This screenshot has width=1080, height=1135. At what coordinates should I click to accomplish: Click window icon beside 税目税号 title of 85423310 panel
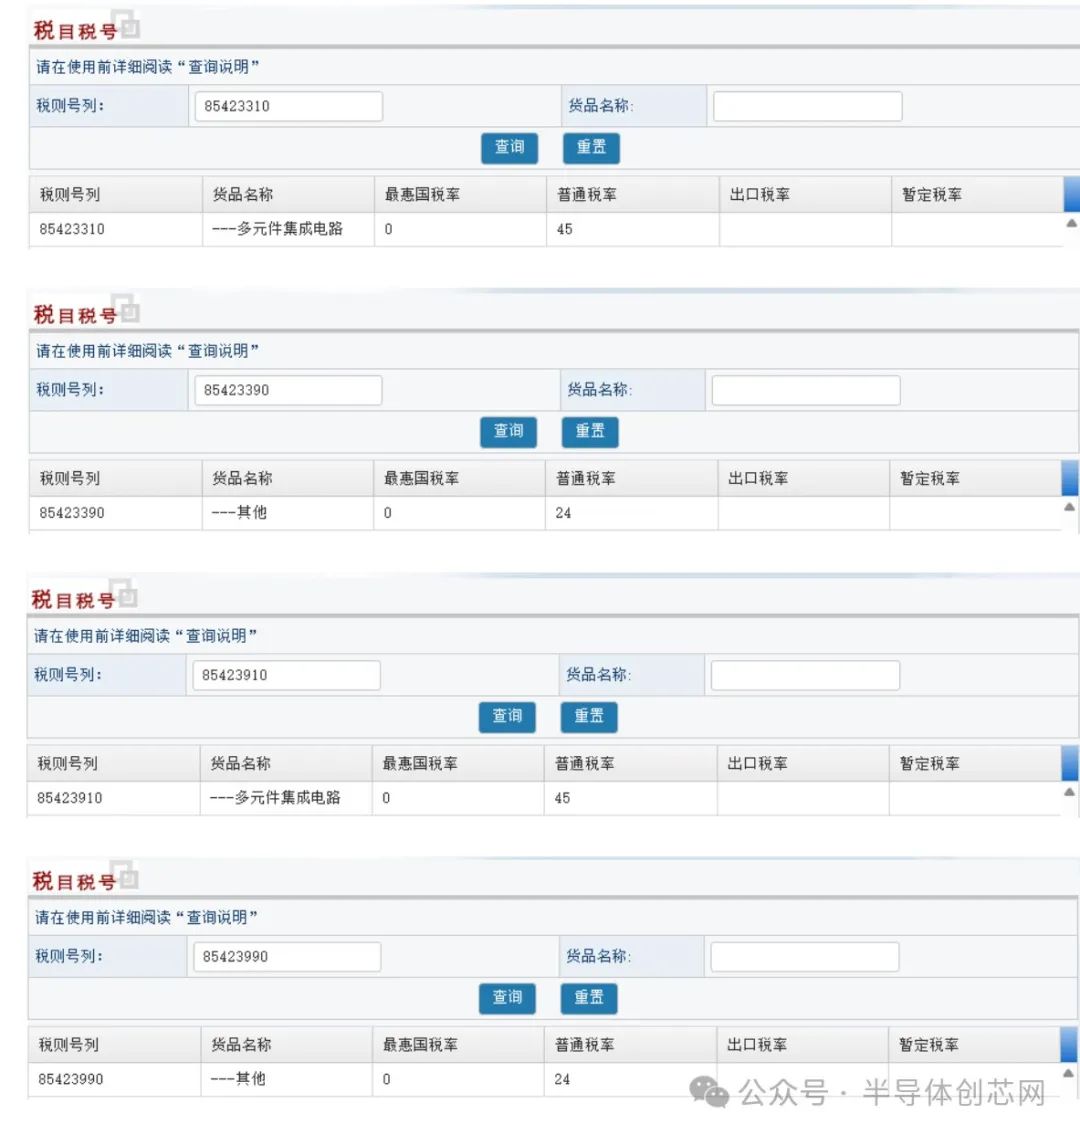(126, 25)
